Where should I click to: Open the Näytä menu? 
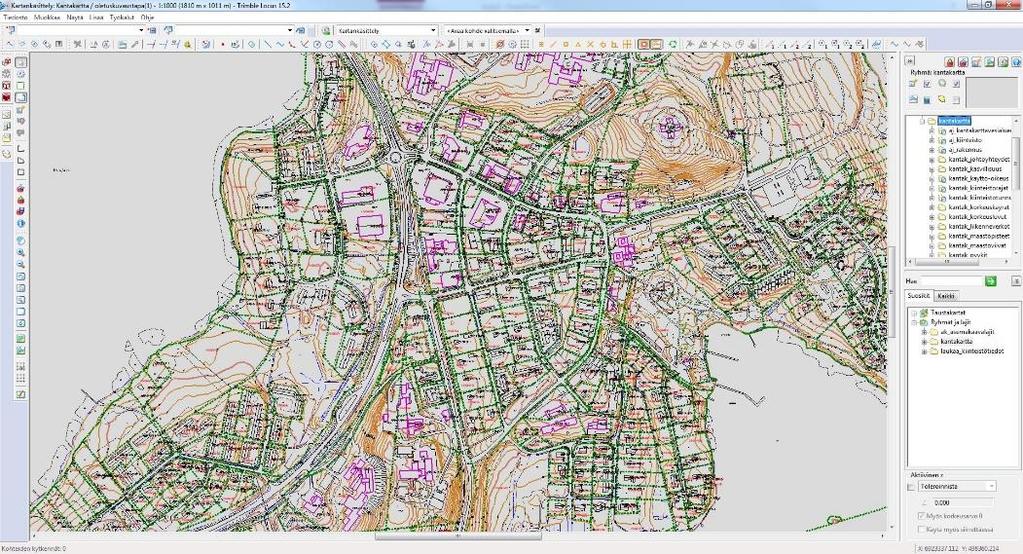tap(75, 18)
